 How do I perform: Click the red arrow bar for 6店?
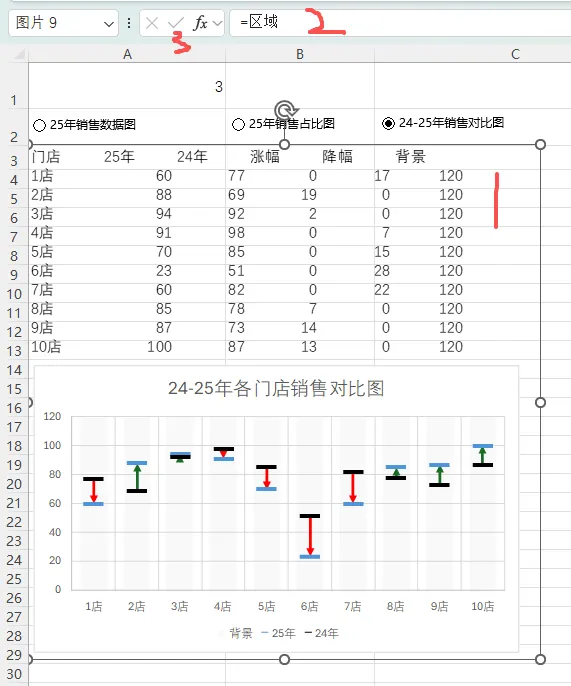310,536
